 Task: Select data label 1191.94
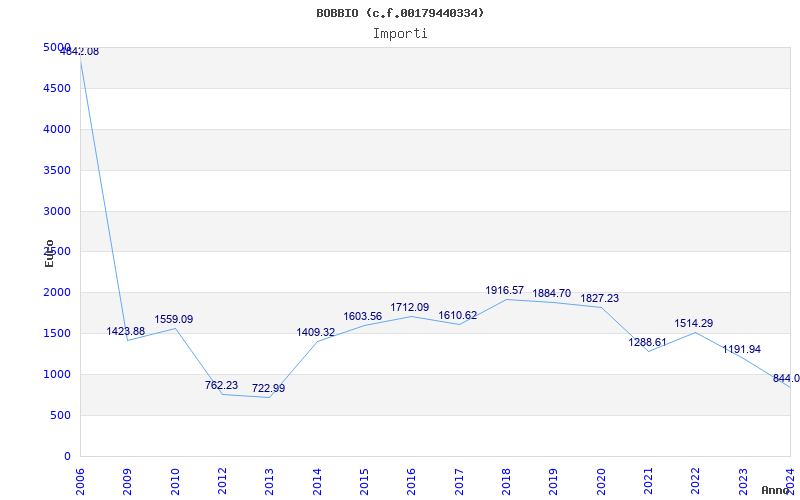[741, 349]
